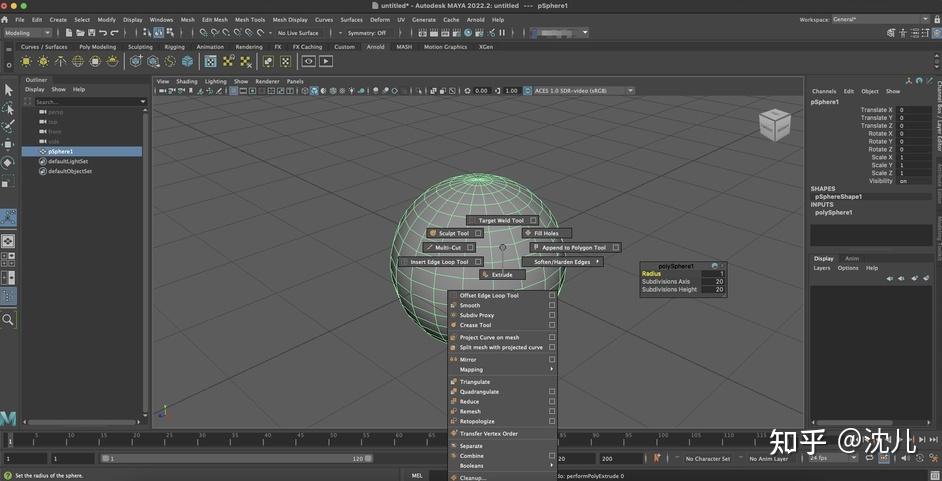Open the Mesh Tools menu

249,20
